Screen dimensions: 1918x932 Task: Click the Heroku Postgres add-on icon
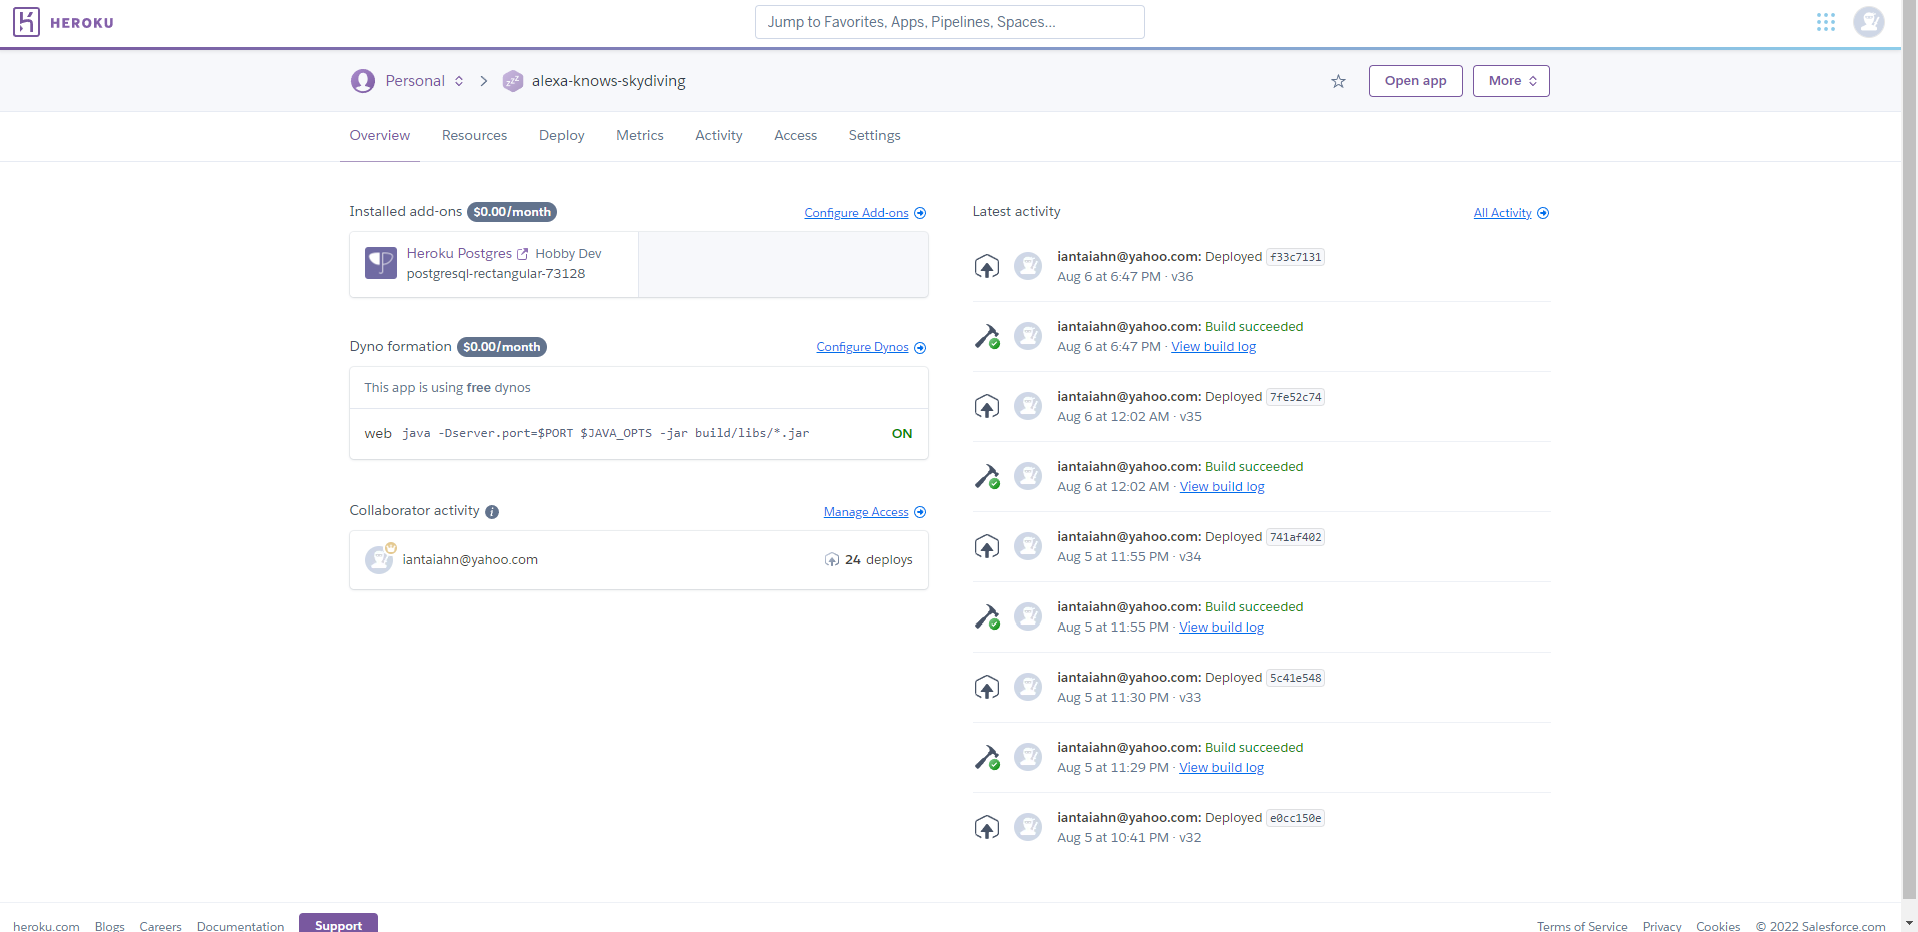pyautogui.click(x=381, y=263)
